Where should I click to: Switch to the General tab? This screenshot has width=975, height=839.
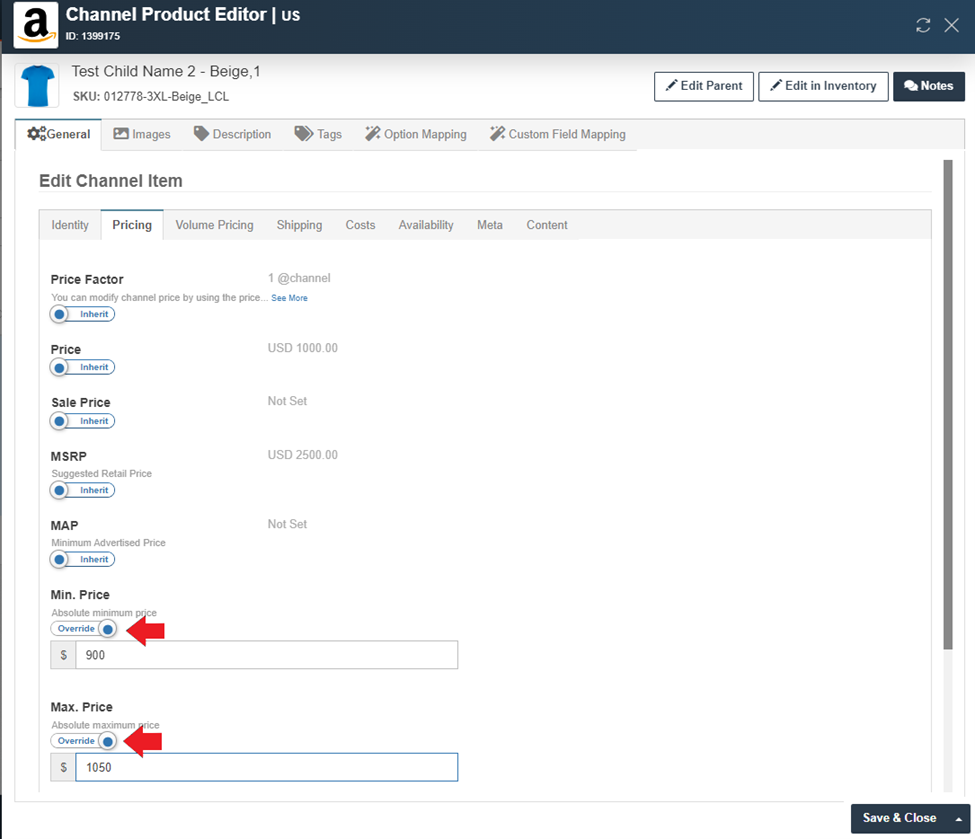pos(58,134)
